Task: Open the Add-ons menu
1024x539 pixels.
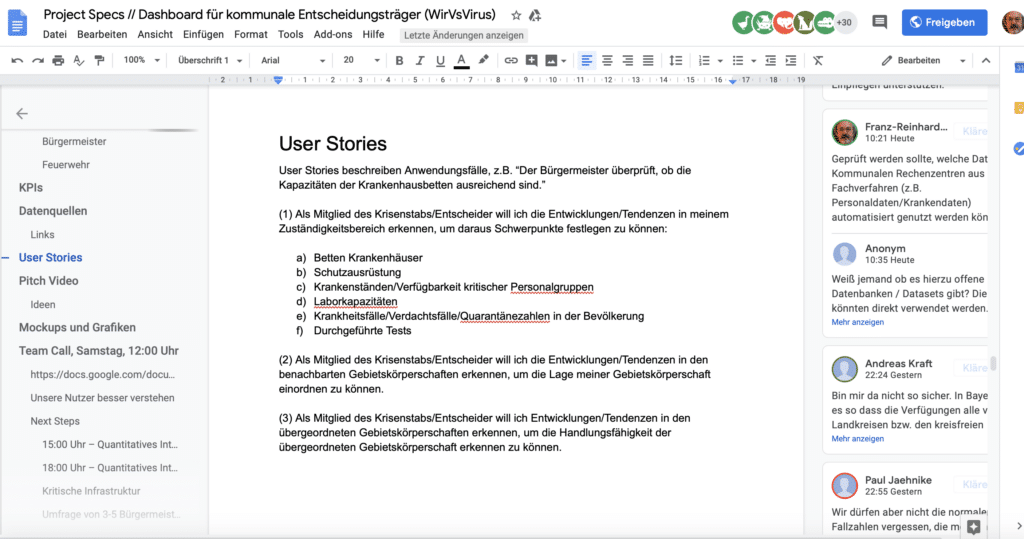Action: tap(333, 35)
